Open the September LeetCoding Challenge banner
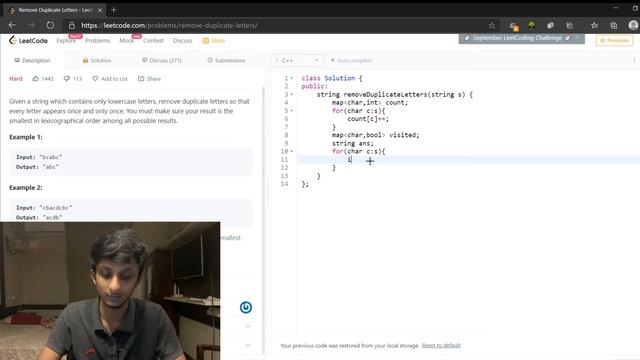Image resolution: width=640 pixels, height=360 pixels. coord(522,38)
